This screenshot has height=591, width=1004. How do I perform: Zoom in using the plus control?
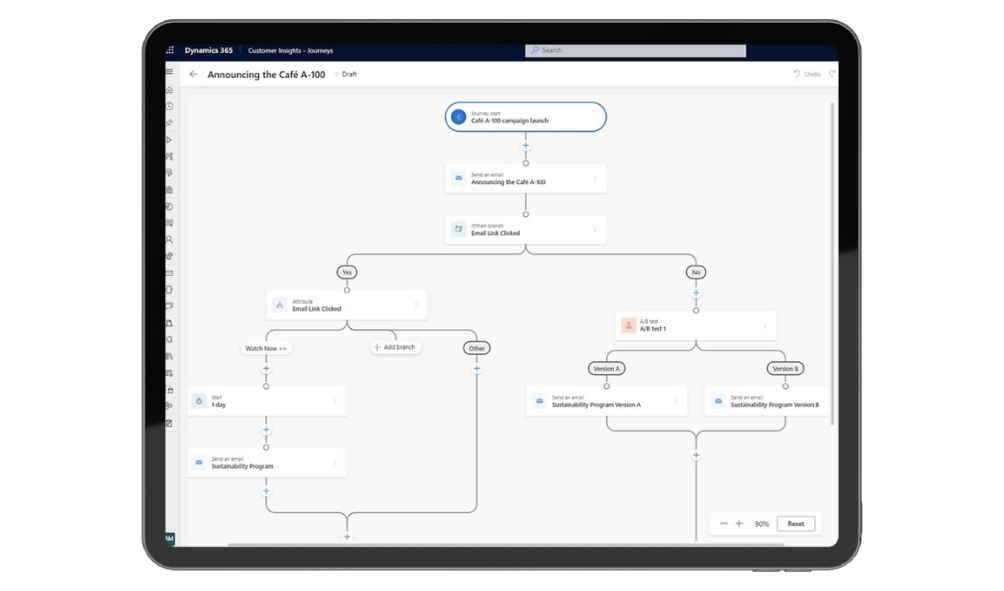pyautogui.click(x=740, y=524)
